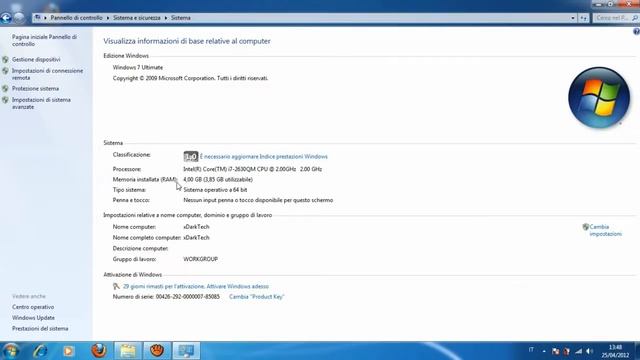Click shield icon beside Gestione dispositivi
Image resolution: width=640 pixels, height=360 pixels.
(5, 60)
